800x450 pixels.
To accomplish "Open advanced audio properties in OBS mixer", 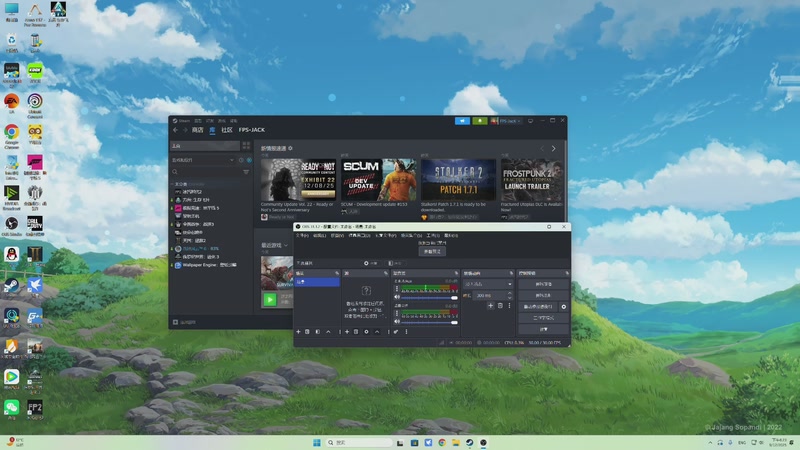I will pyautogui.click(x=396, y=332).
